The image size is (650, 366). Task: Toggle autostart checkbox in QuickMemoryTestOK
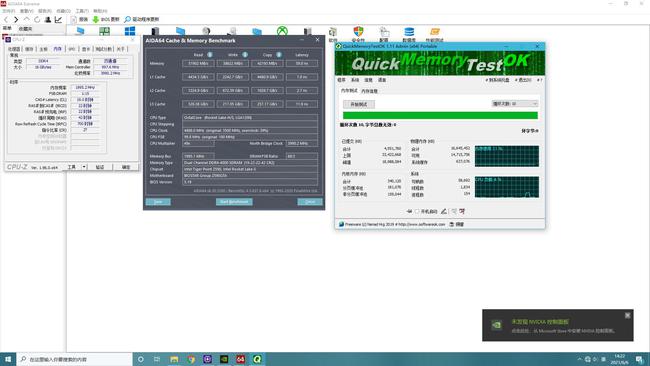417,211
